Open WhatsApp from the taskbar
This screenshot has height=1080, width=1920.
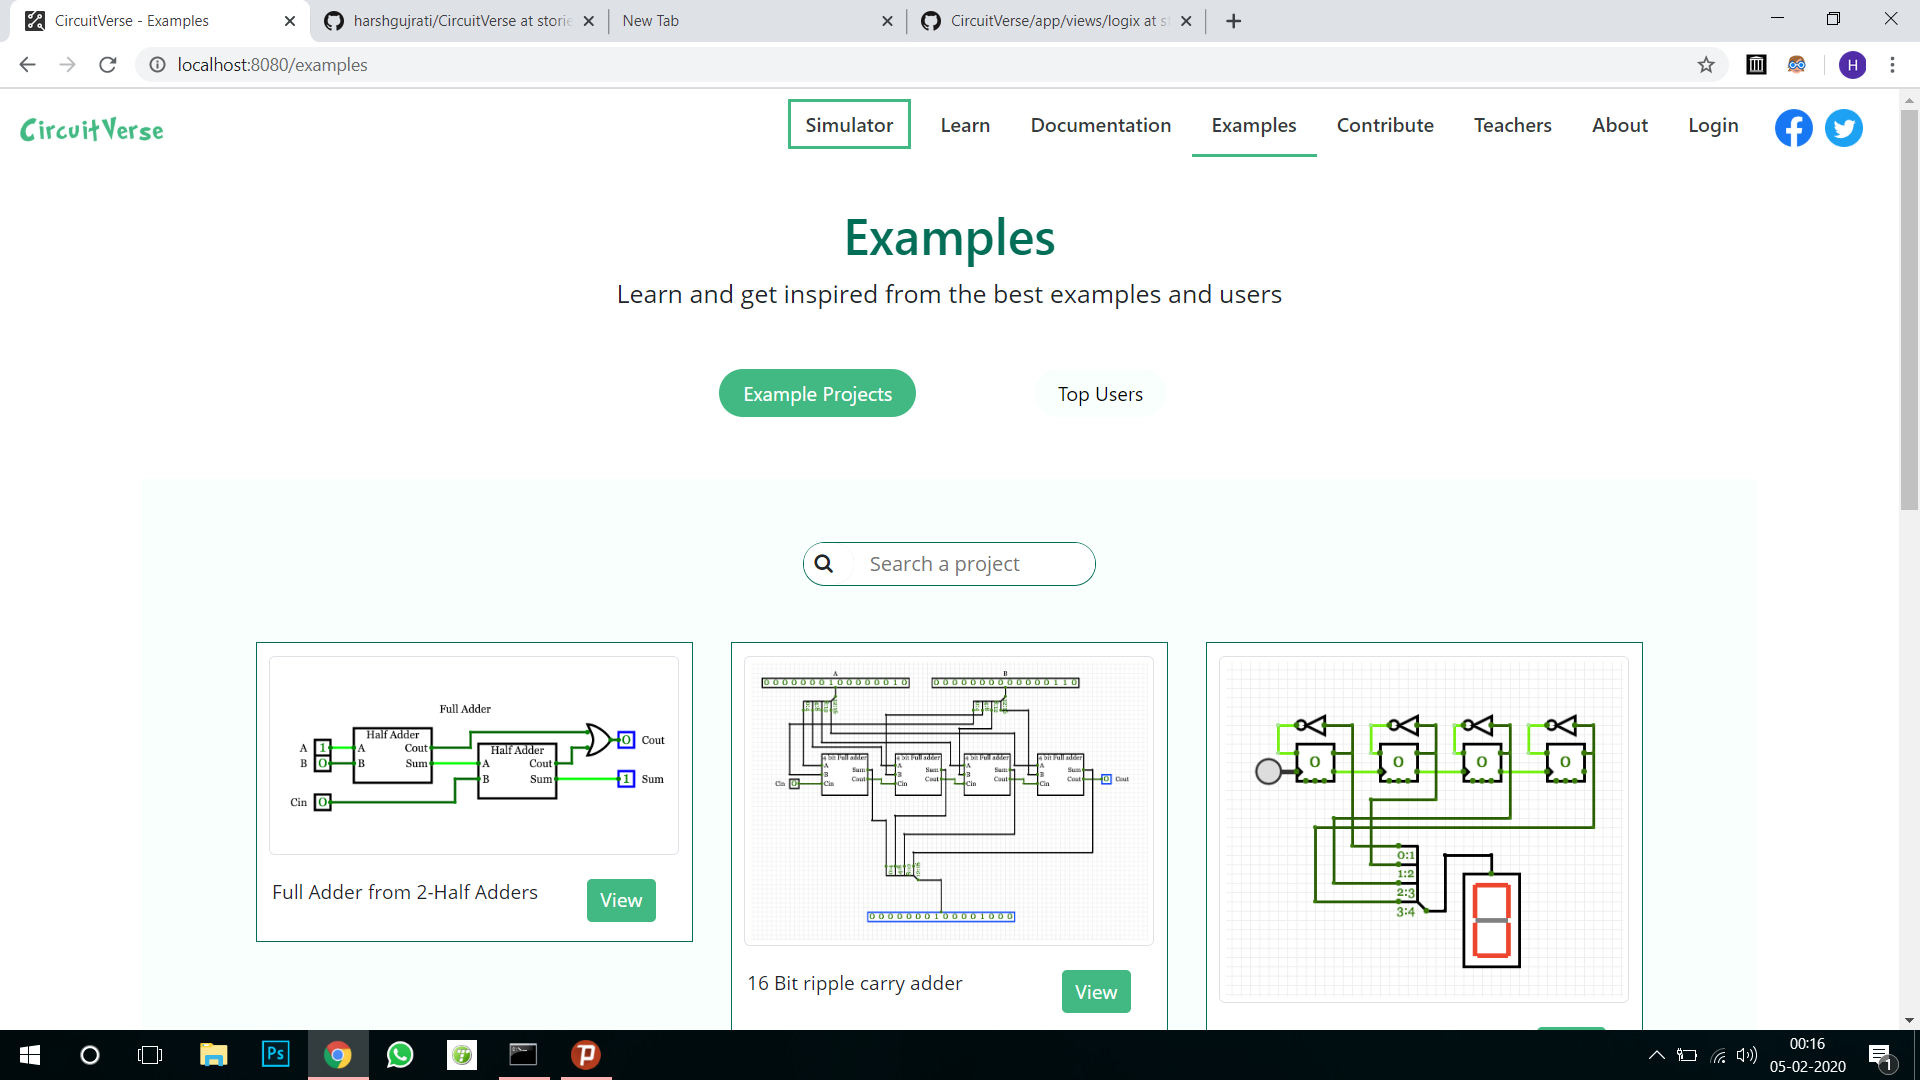click(399, 1054)
